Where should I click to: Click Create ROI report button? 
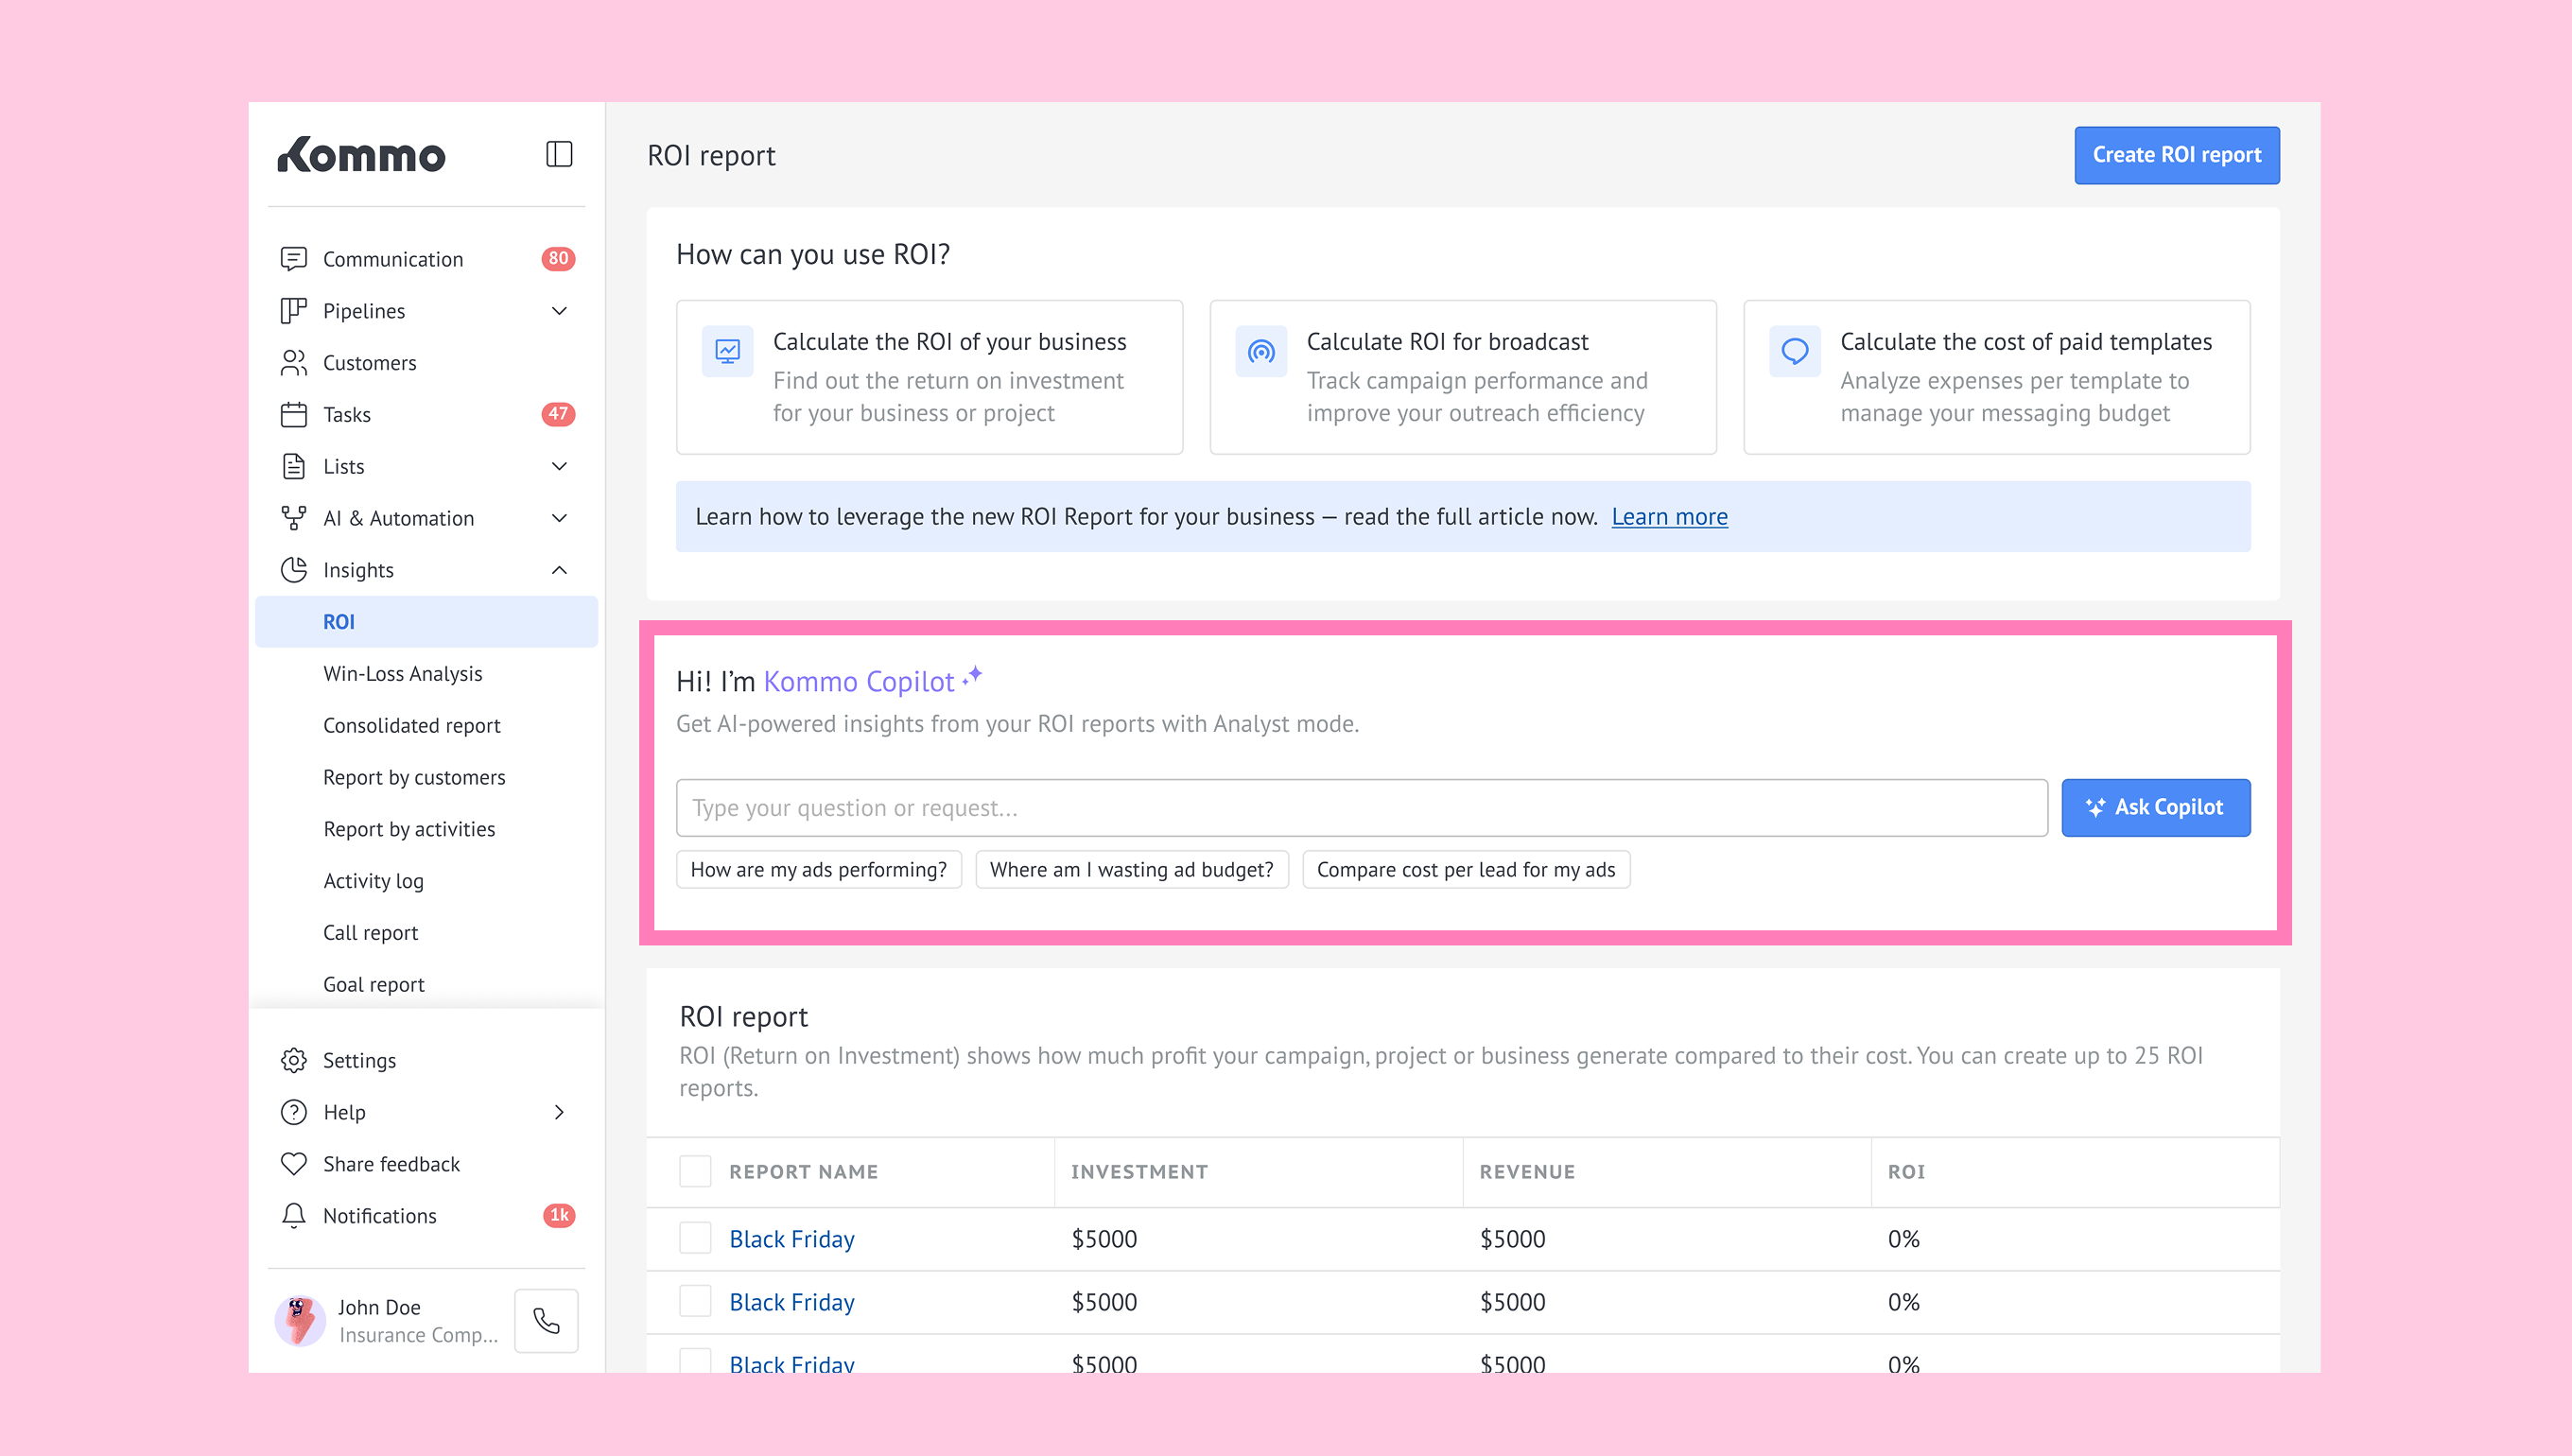tap(2177, 155)
